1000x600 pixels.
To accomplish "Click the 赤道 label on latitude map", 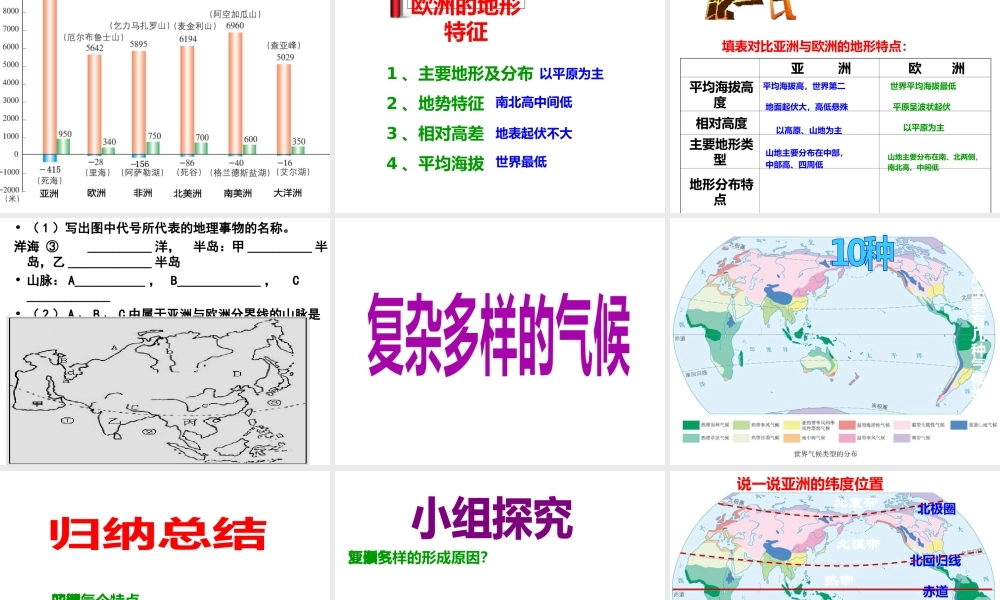I will point(935,591).
